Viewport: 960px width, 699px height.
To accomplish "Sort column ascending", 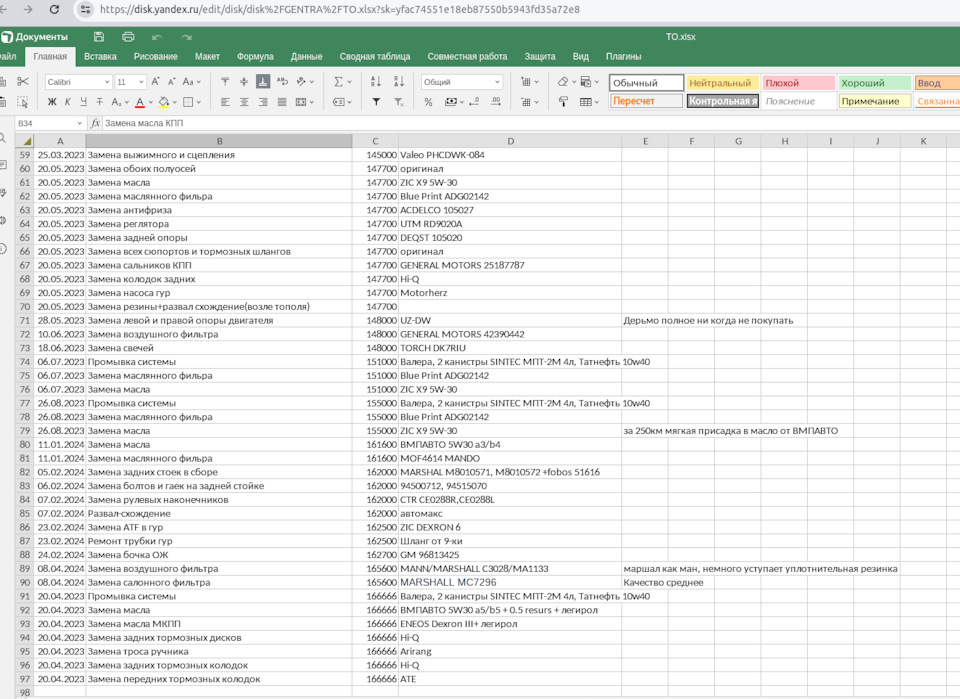I will click(375, 81).
